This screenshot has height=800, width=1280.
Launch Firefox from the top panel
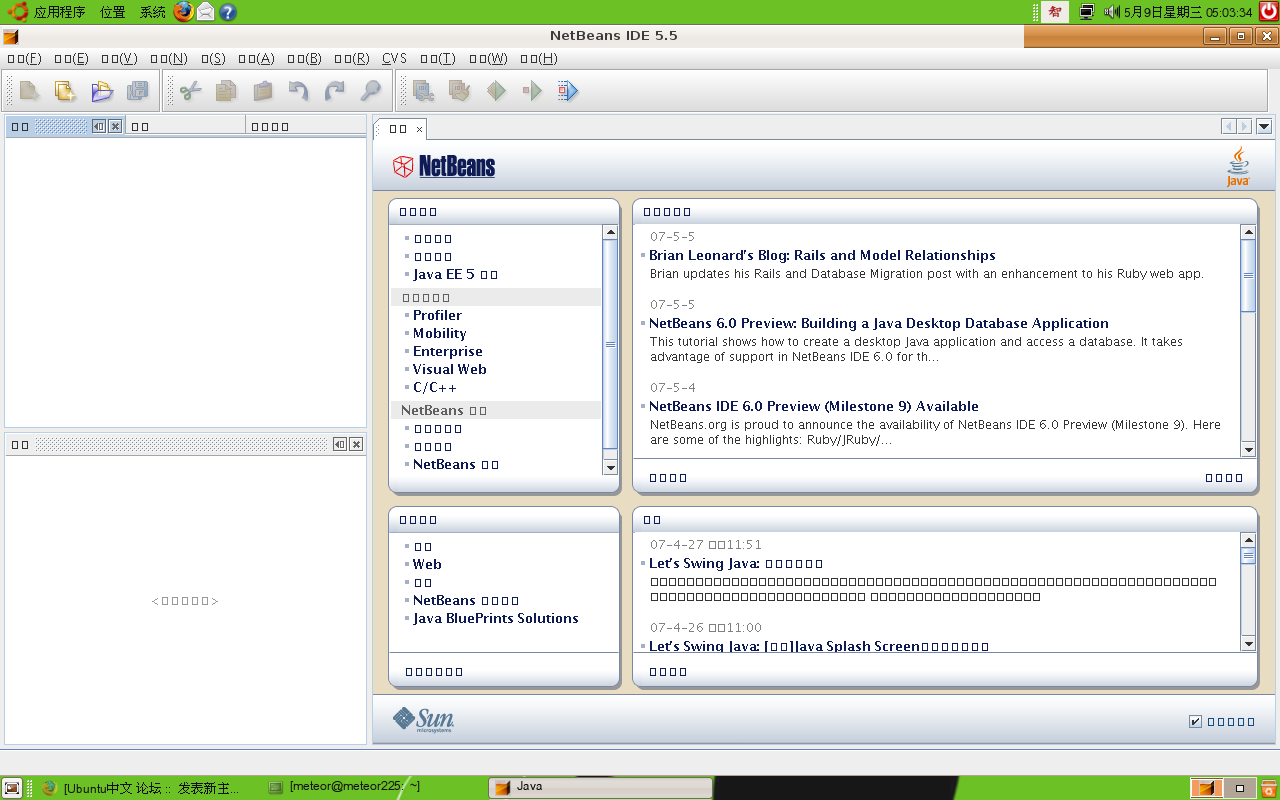pos(183,12)
